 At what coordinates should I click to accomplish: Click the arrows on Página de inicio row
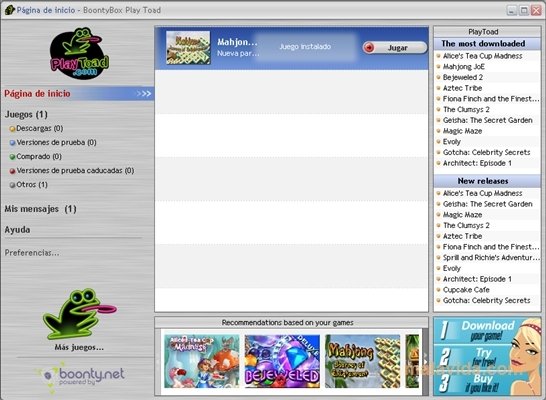coord(144,94)
